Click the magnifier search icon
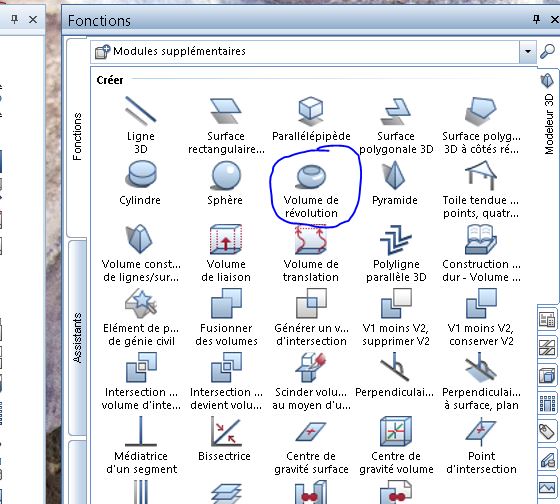The height and width of the screenshot is (504, 560). (x=548, y=51)
